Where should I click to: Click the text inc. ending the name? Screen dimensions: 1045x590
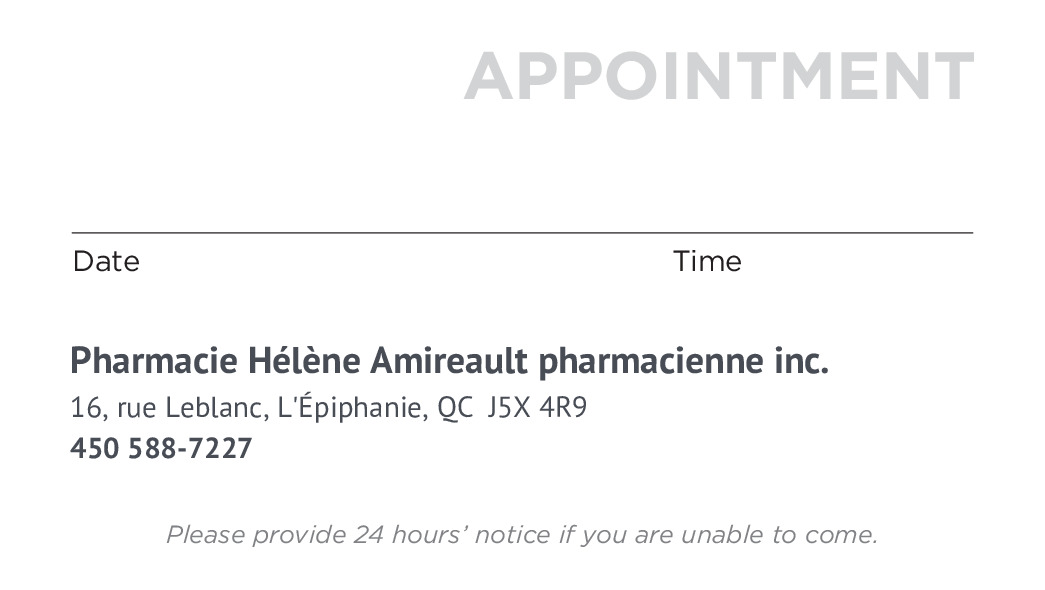802,361
